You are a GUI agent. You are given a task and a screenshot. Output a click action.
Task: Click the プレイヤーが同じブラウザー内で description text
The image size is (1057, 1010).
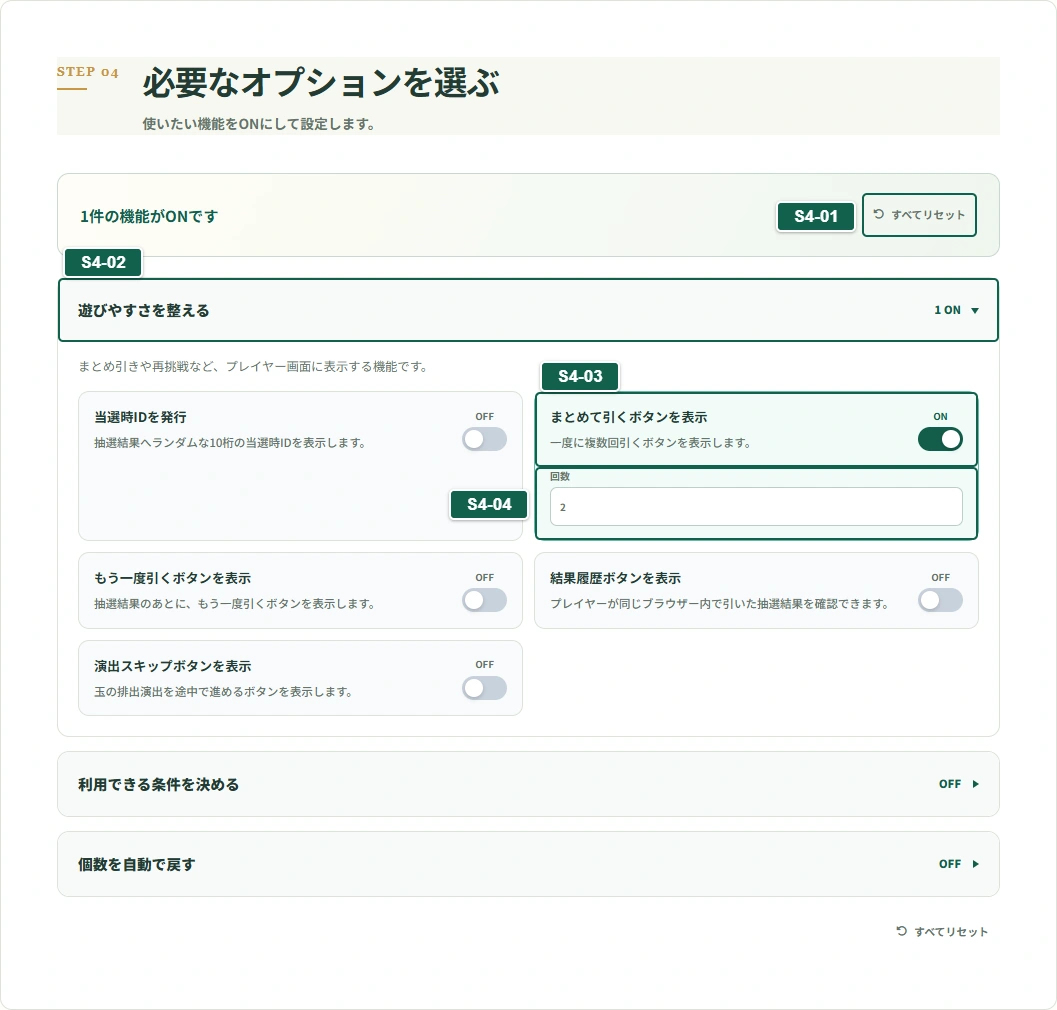click(x=720, y=604)
